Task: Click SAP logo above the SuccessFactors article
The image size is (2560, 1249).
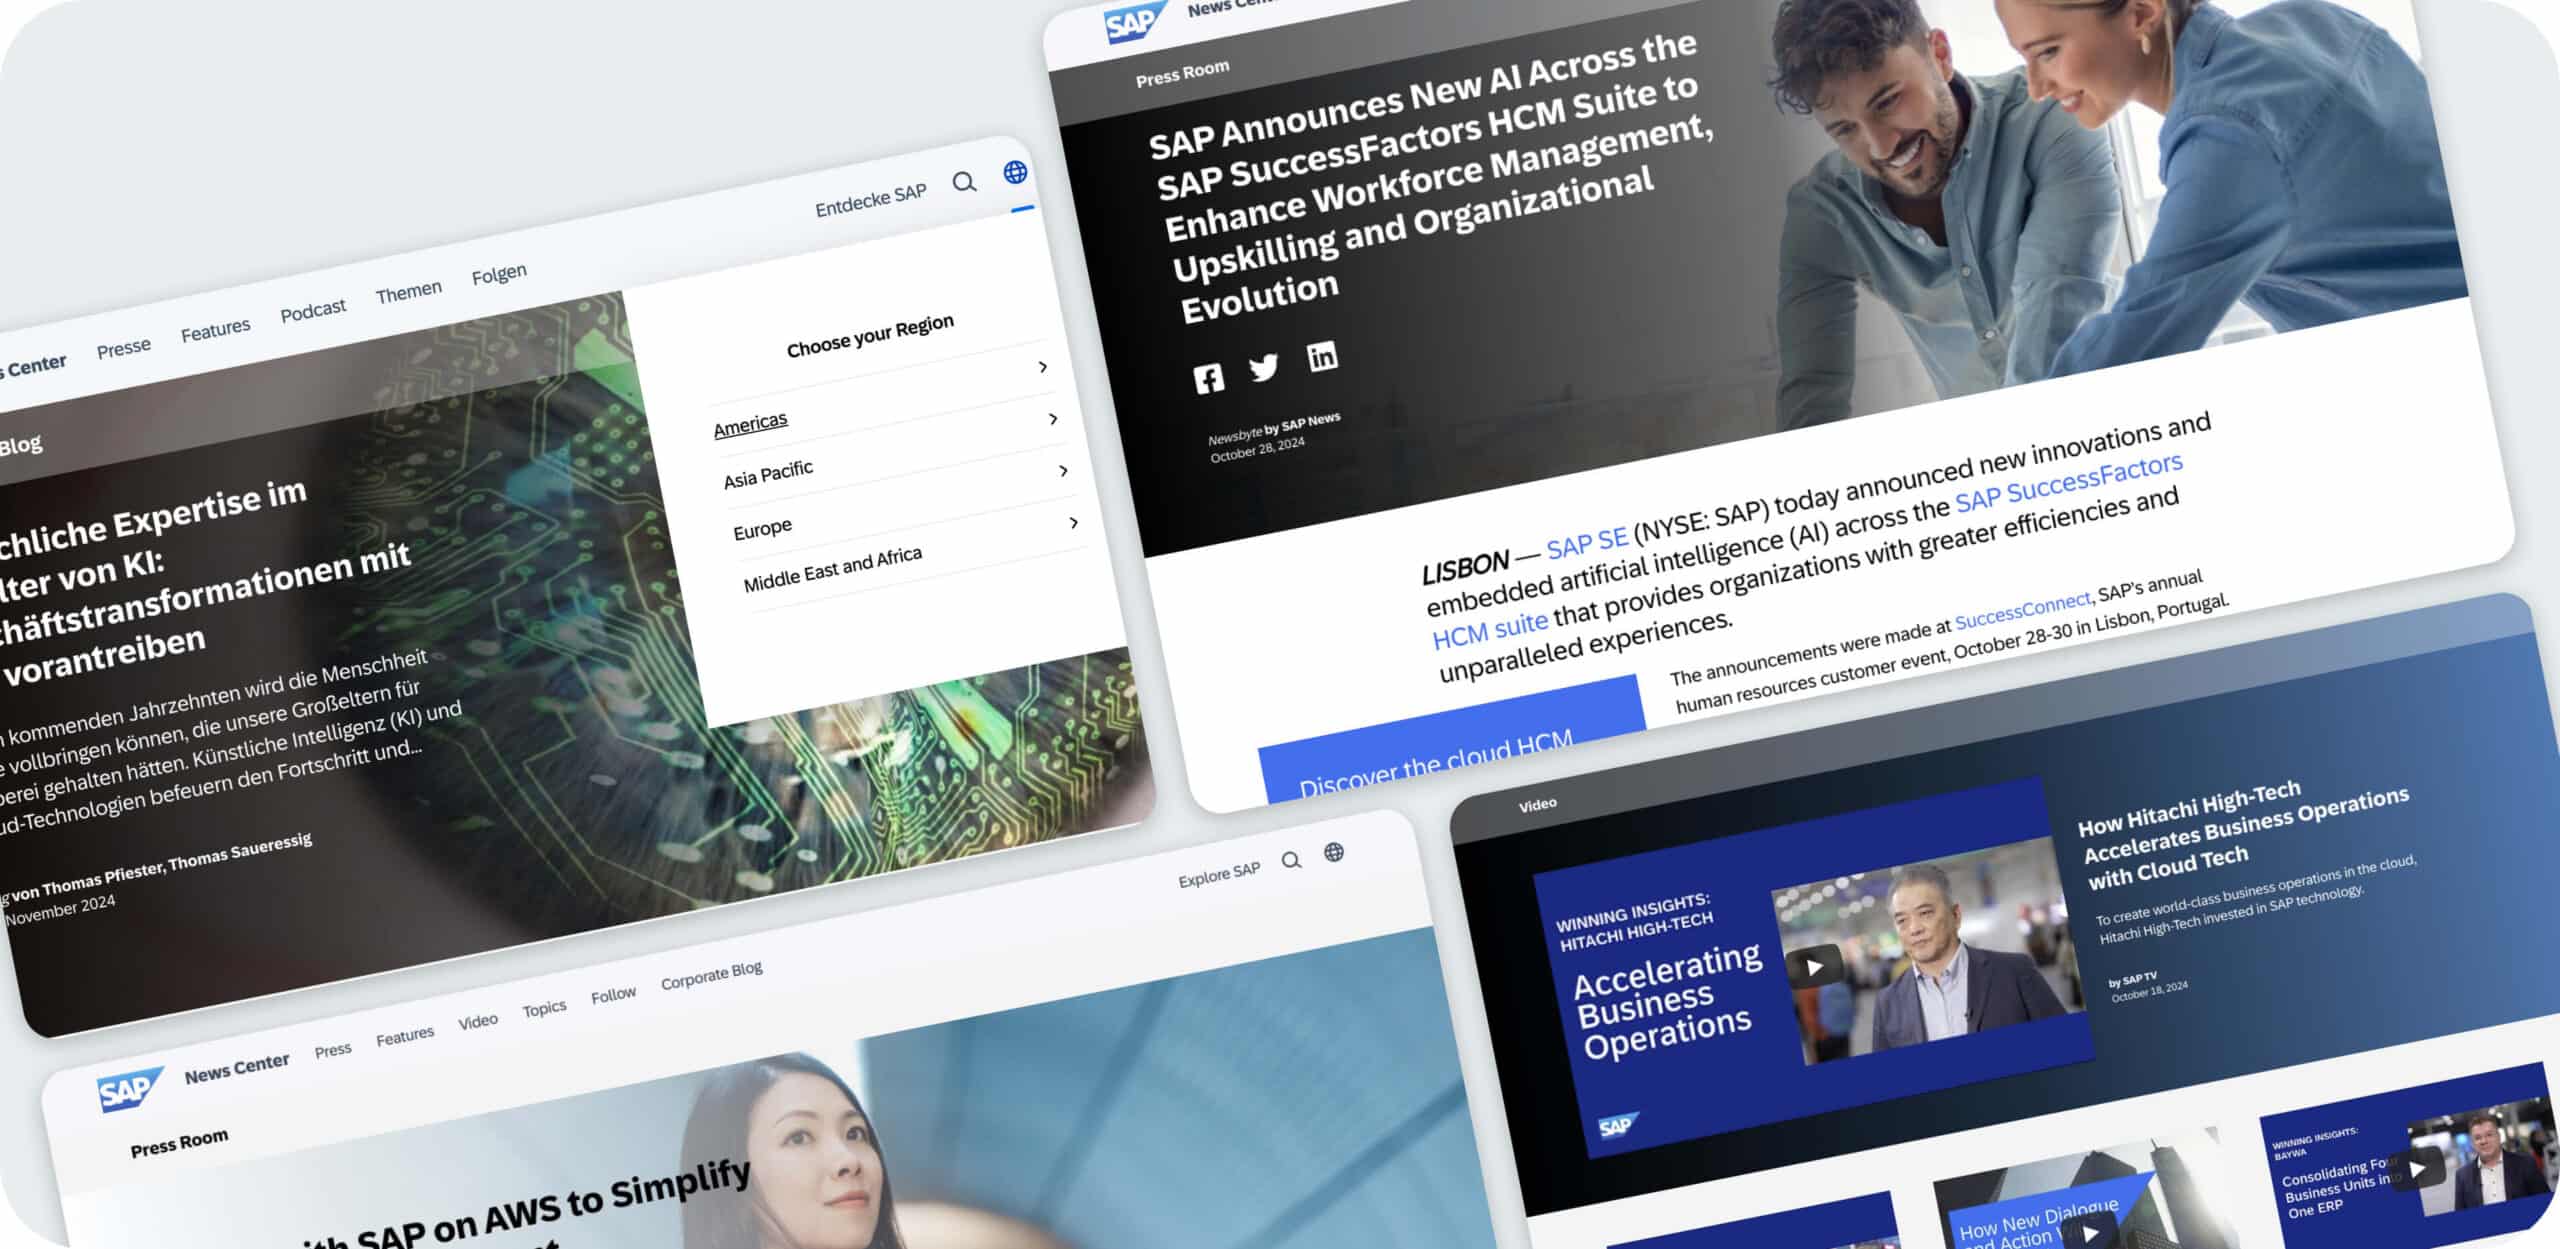Action: 1136,21
